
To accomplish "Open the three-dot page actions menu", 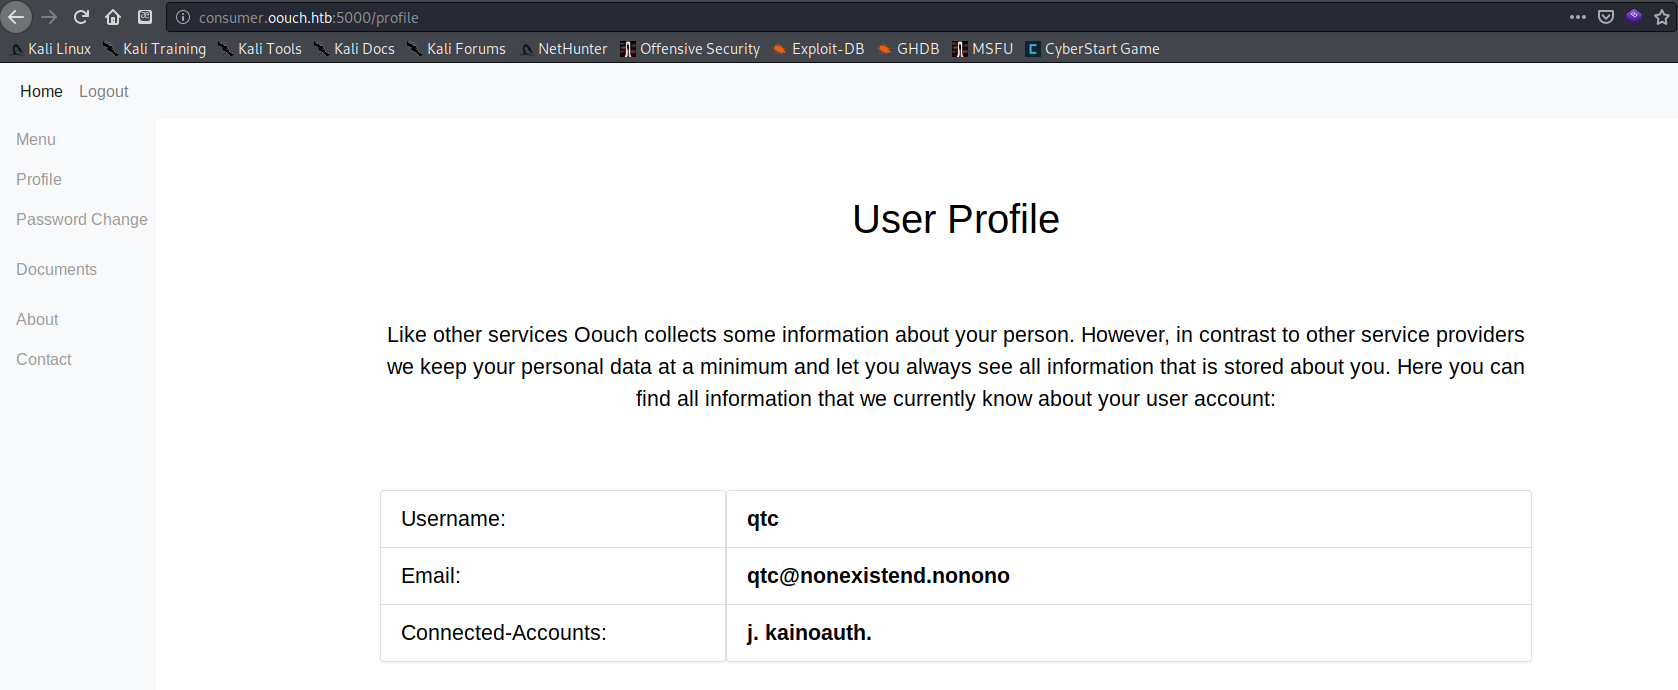I will point(1577,17).
